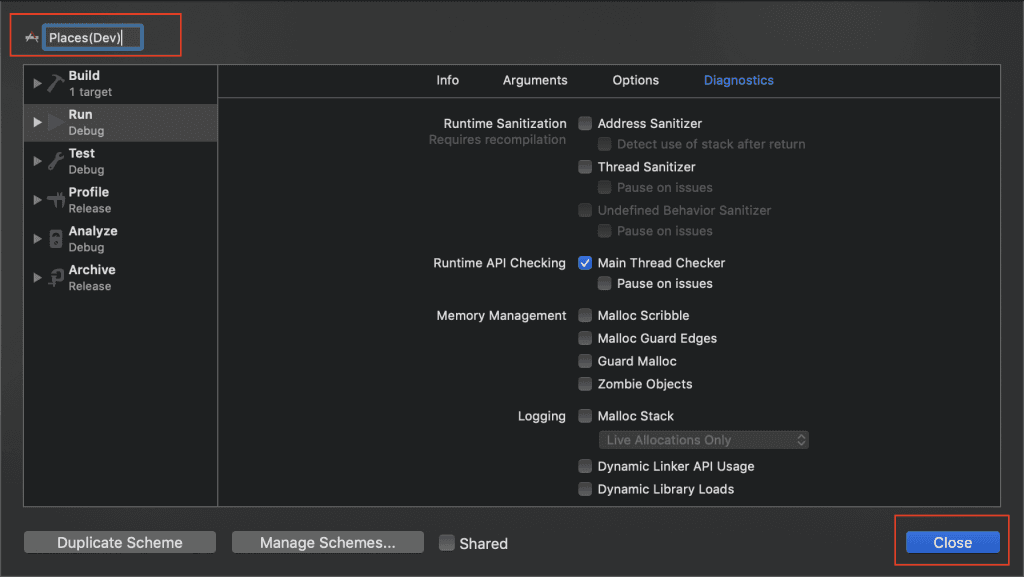Toggle Detect use of stack after return
The width and height of the screenshot is (1024, 577).
(605, 144)
